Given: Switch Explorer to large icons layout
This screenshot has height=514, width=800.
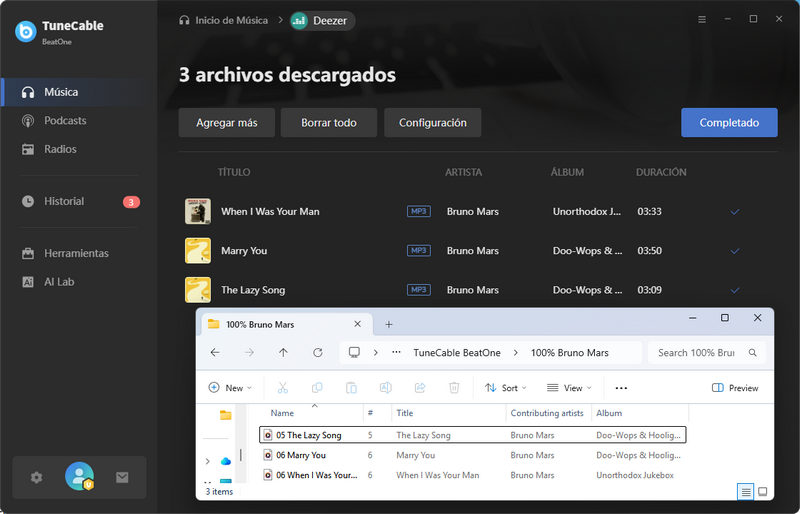Looking at the screenshot, I should click(763, 492).
